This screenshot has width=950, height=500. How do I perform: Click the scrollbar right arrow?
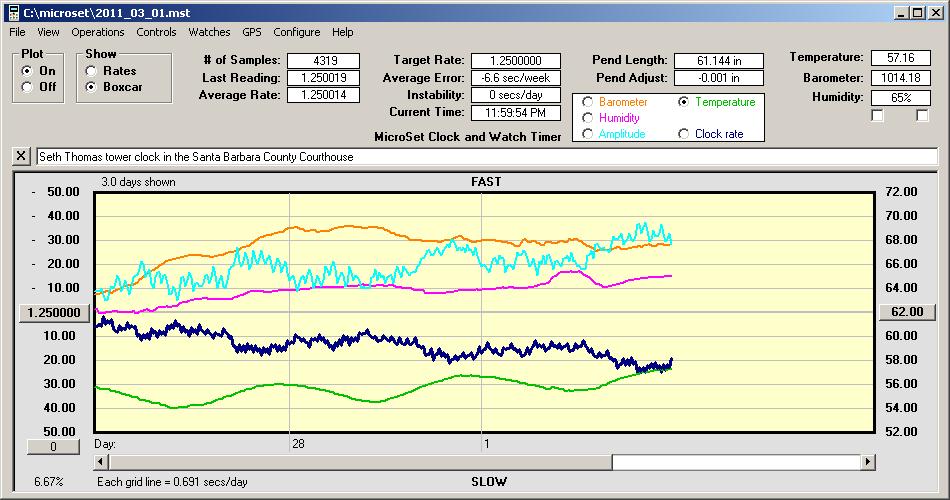click(x=868, y=462)
